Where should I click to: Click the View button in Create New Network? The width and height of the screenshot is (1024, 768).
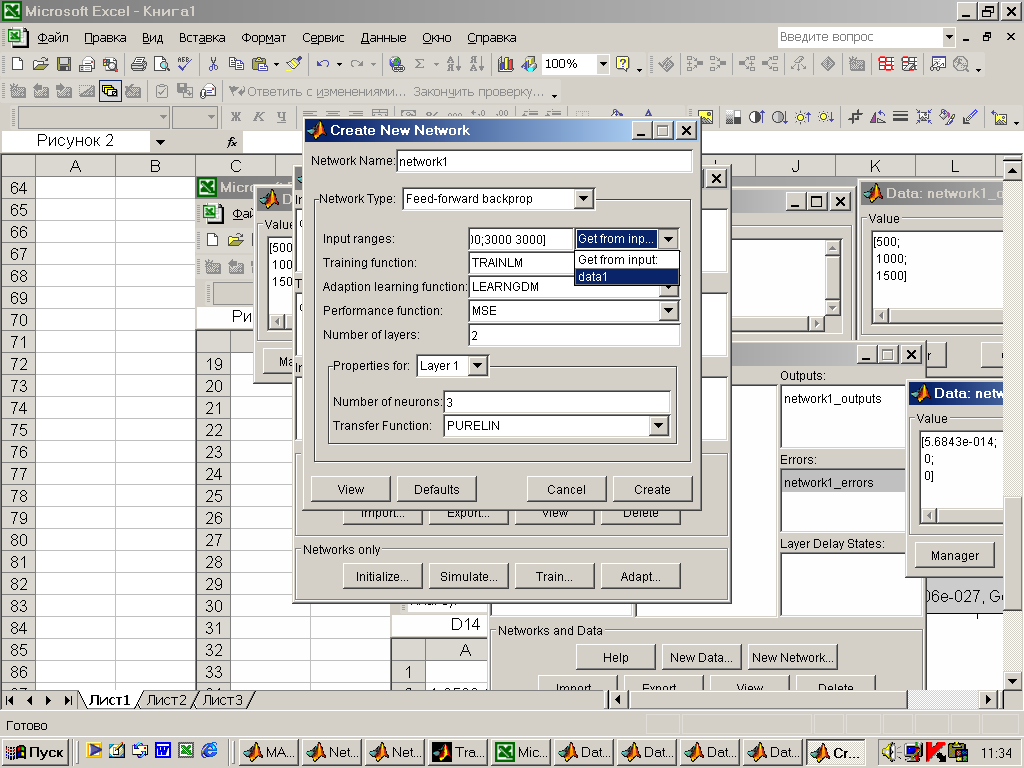(351, 490)
